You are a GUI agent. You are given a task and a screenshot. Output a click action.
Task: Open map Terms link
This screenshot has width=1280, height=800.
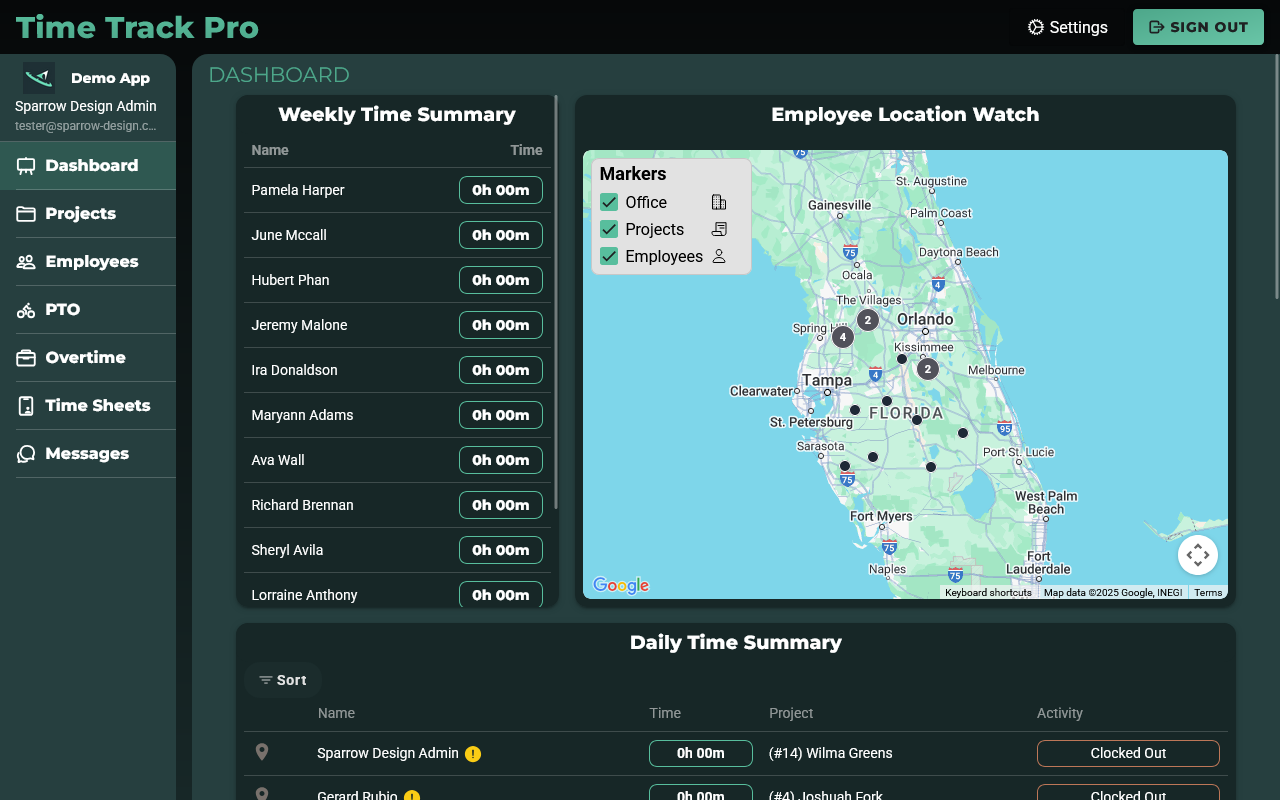point(1208,593)
